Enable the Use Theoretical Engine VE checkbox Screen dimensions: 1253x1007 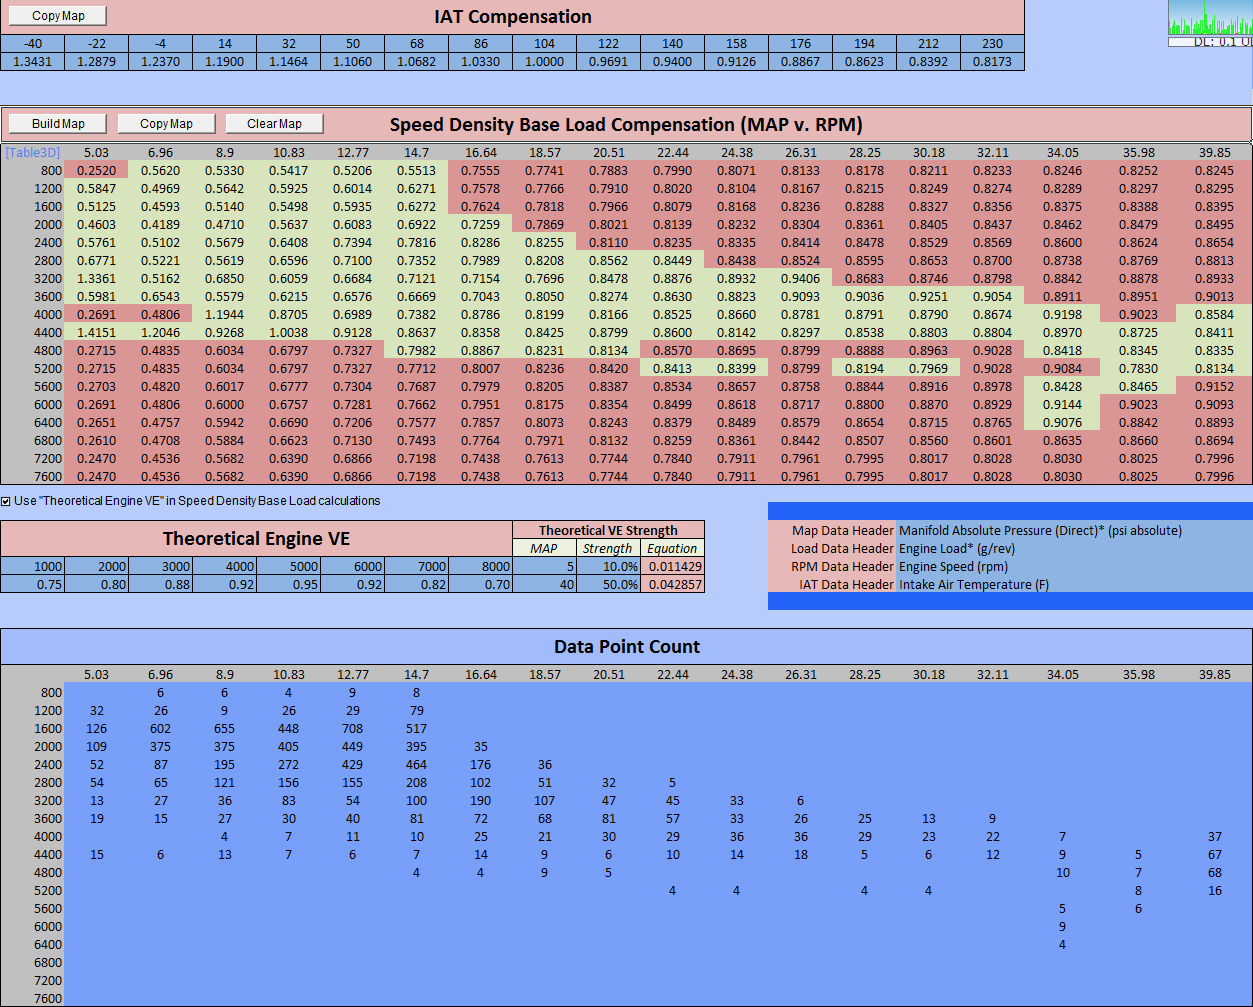[7, 501]
